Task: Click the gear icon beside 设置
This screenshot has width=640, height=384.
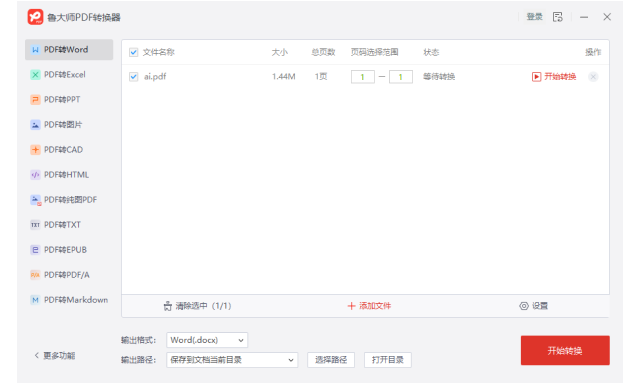Action: (524, 306)
